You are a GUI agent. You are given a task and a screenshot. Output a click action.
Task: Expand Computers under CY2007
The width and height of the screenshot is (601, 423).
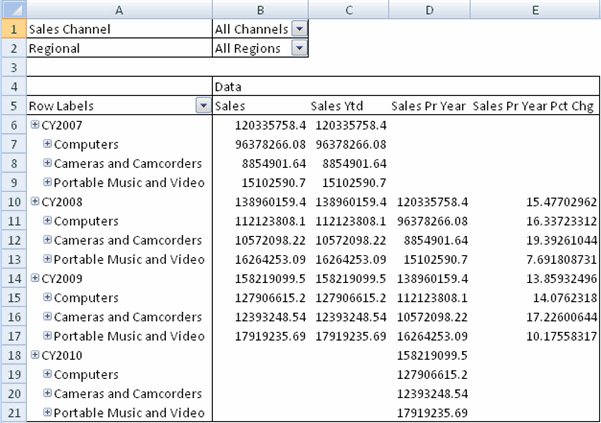tap(47, 144)
